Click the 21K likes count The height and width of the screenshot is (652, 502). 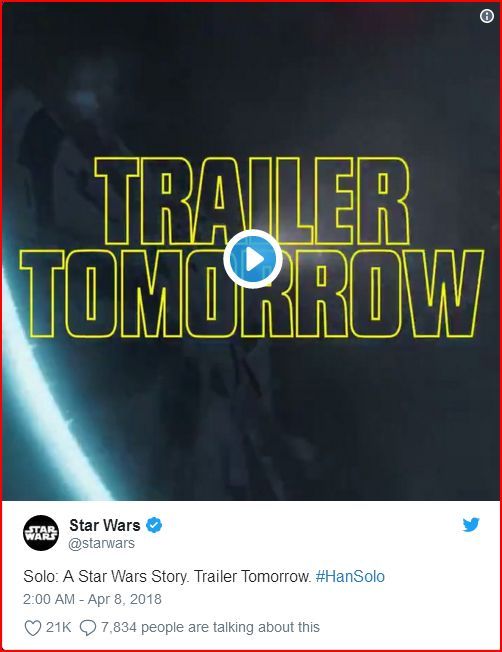[59, 627]
